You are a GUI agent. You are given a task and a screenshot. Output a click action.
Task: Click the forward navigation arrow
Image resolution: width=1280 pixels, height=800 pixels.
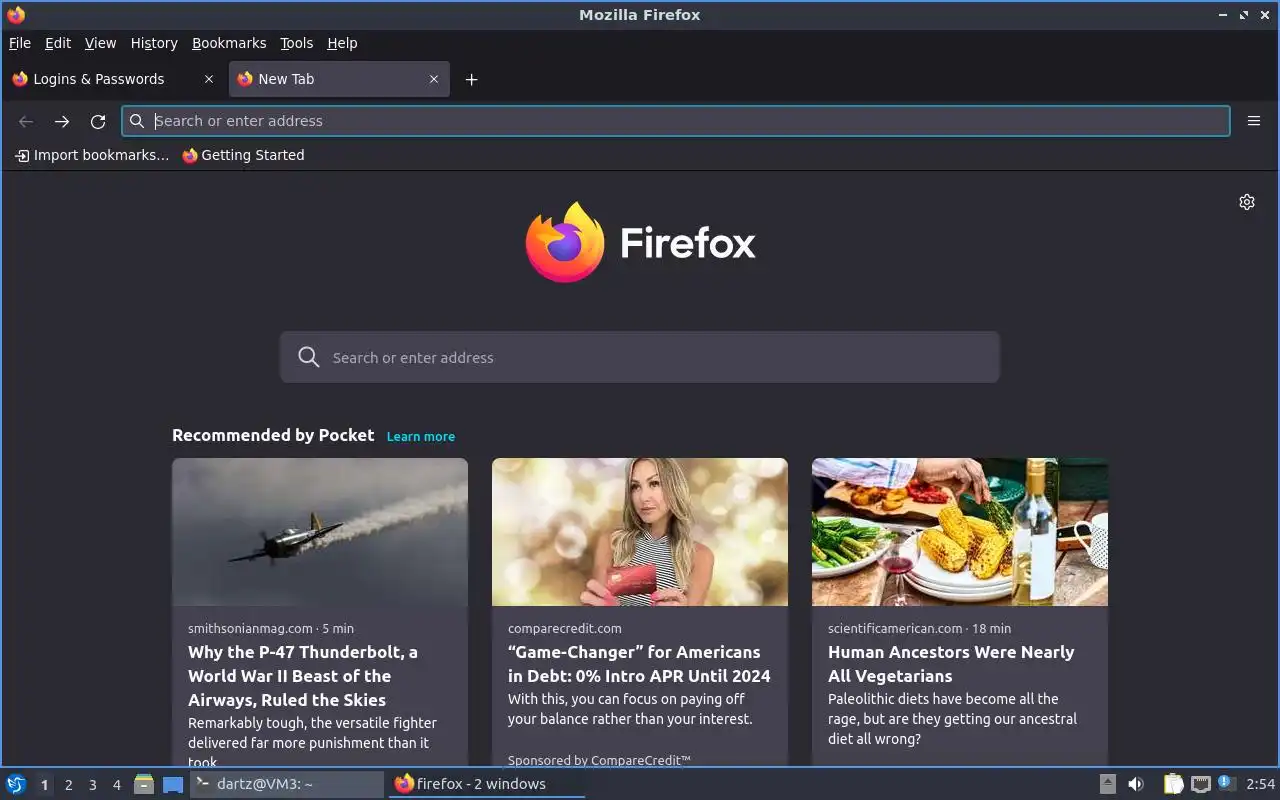click(62, 121)
